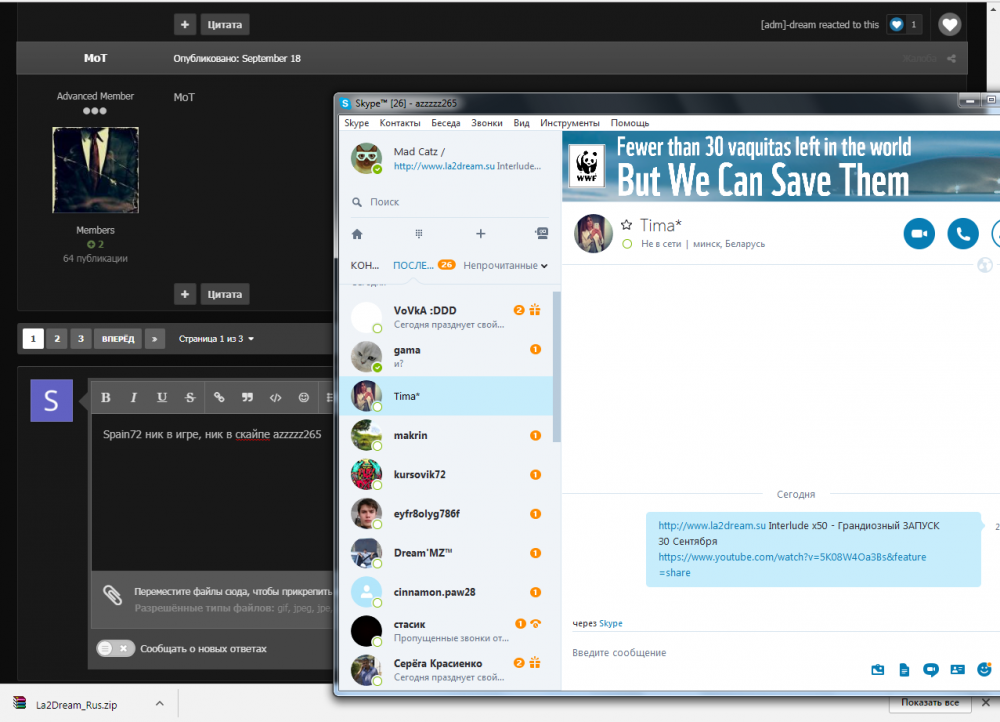Click the Skype home icon

[x=357, y=234]
